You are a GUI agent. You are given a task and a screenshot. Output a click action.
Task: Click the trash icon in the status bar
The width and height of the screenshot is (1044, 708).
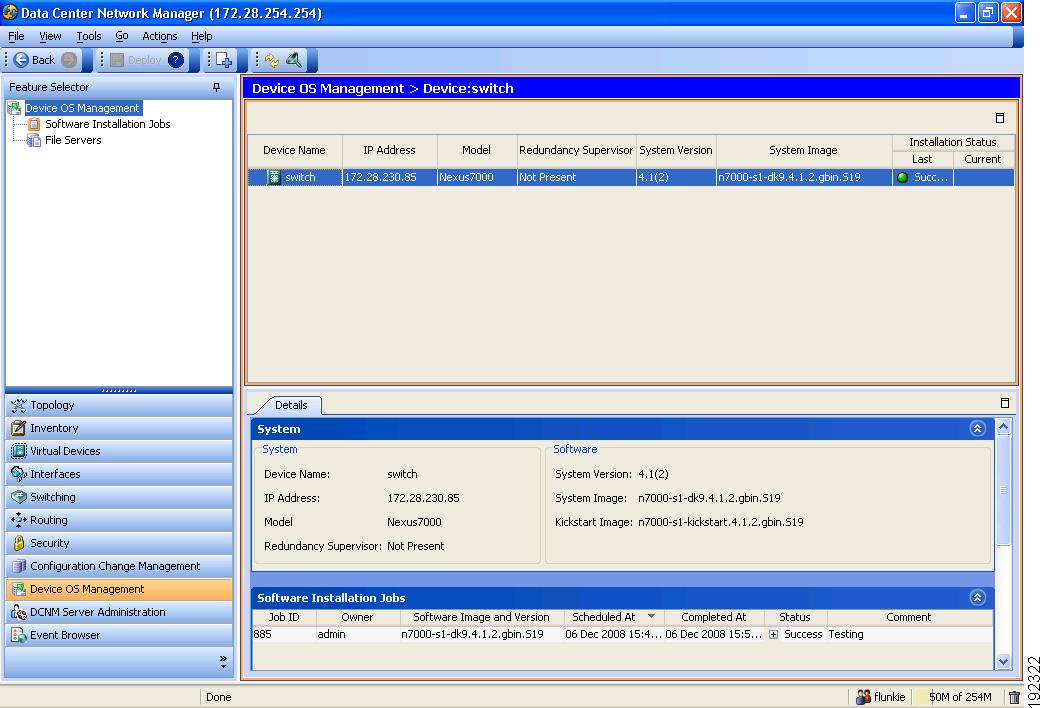coord(1015,697)
